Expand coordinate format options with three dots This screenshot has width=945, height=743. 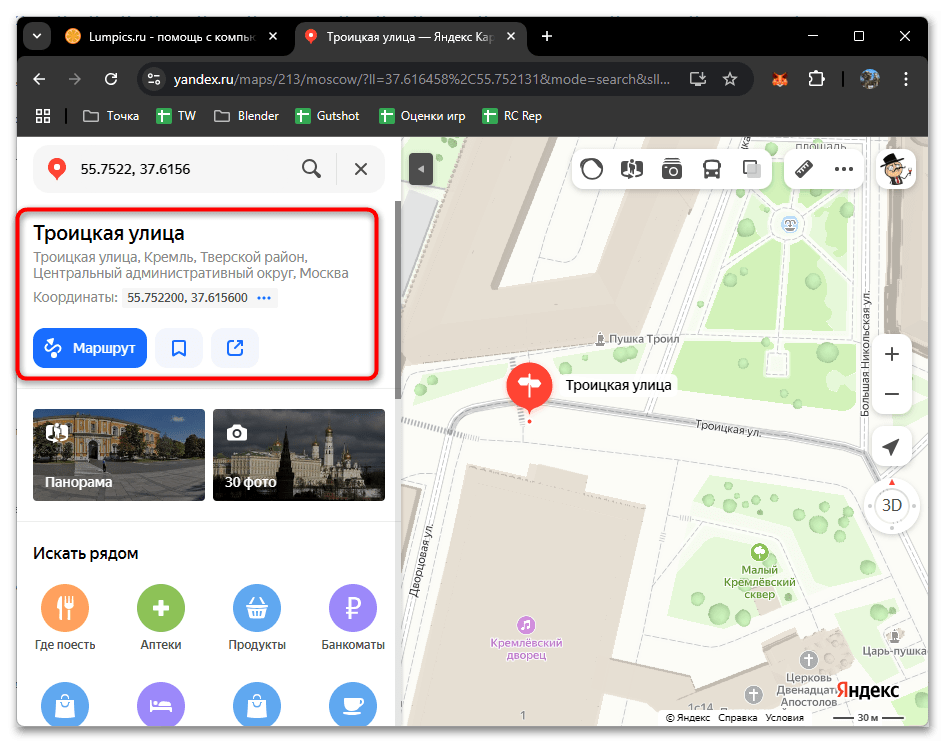click(264, 298)
